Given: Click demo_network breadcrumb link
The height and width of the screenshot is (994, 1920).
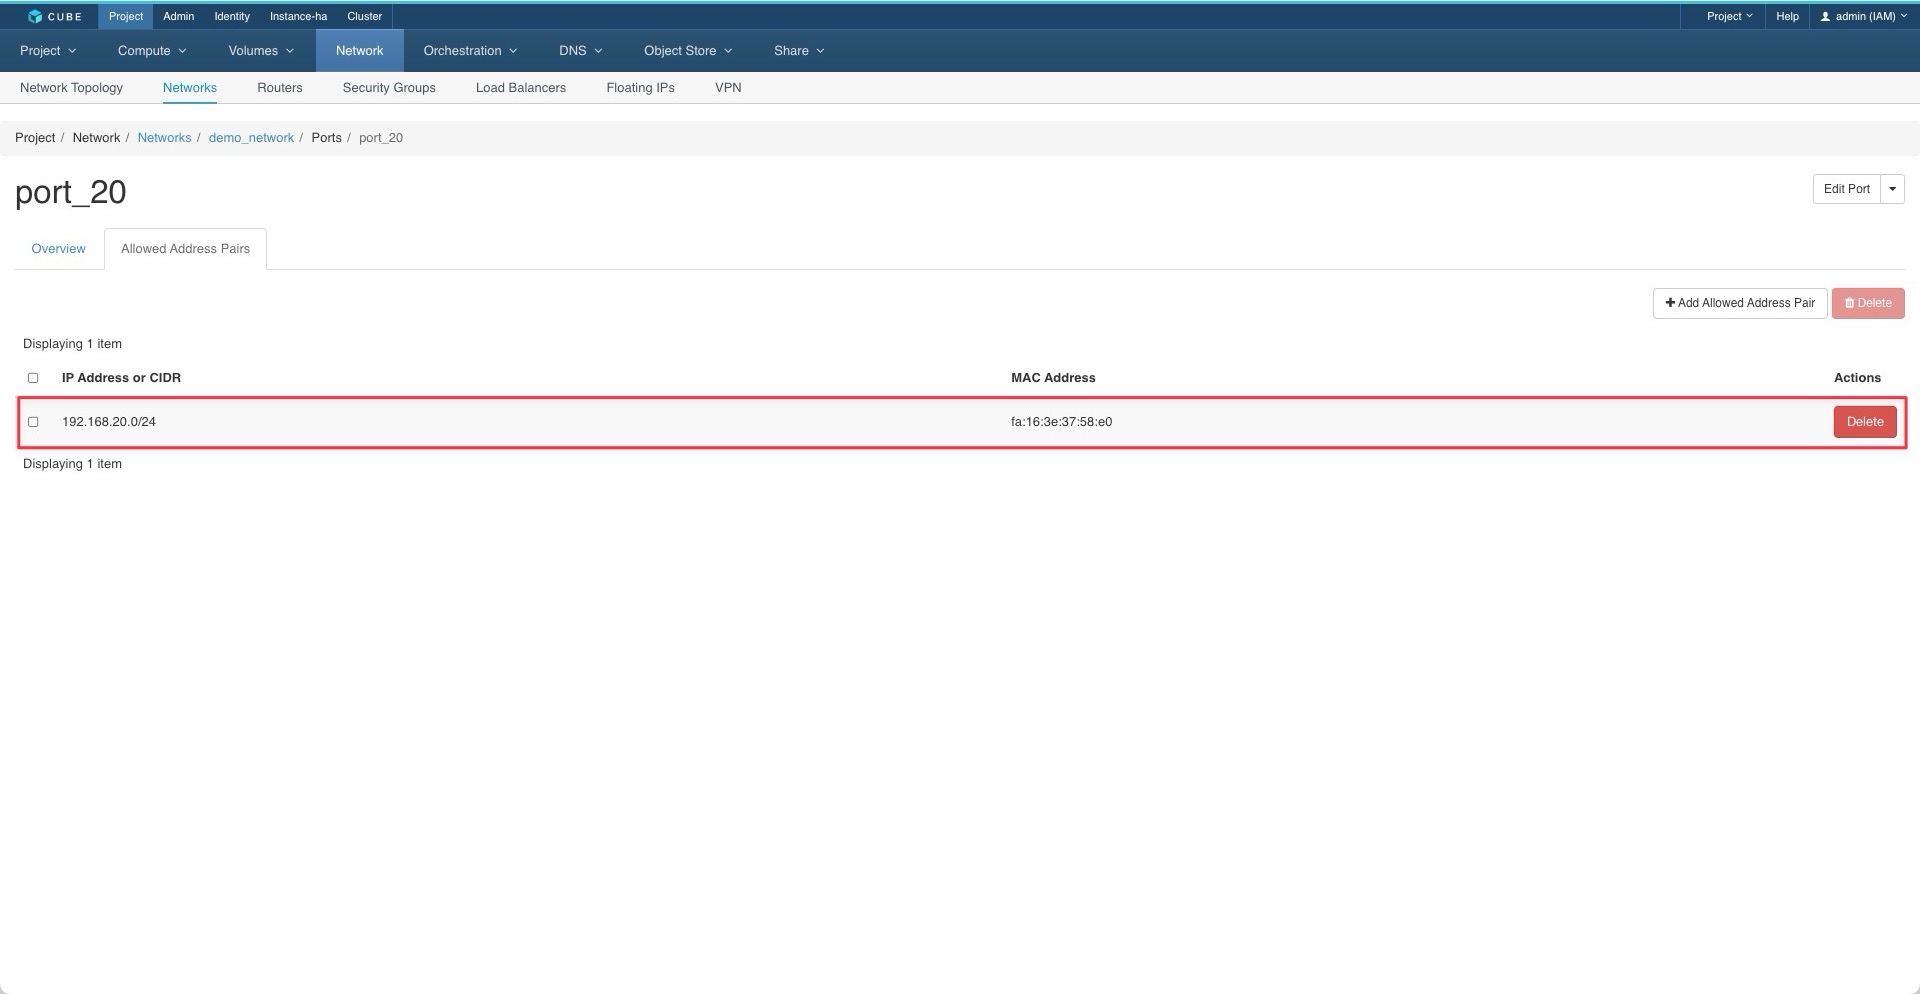Looking at the screenshot, I should [251, 138].
